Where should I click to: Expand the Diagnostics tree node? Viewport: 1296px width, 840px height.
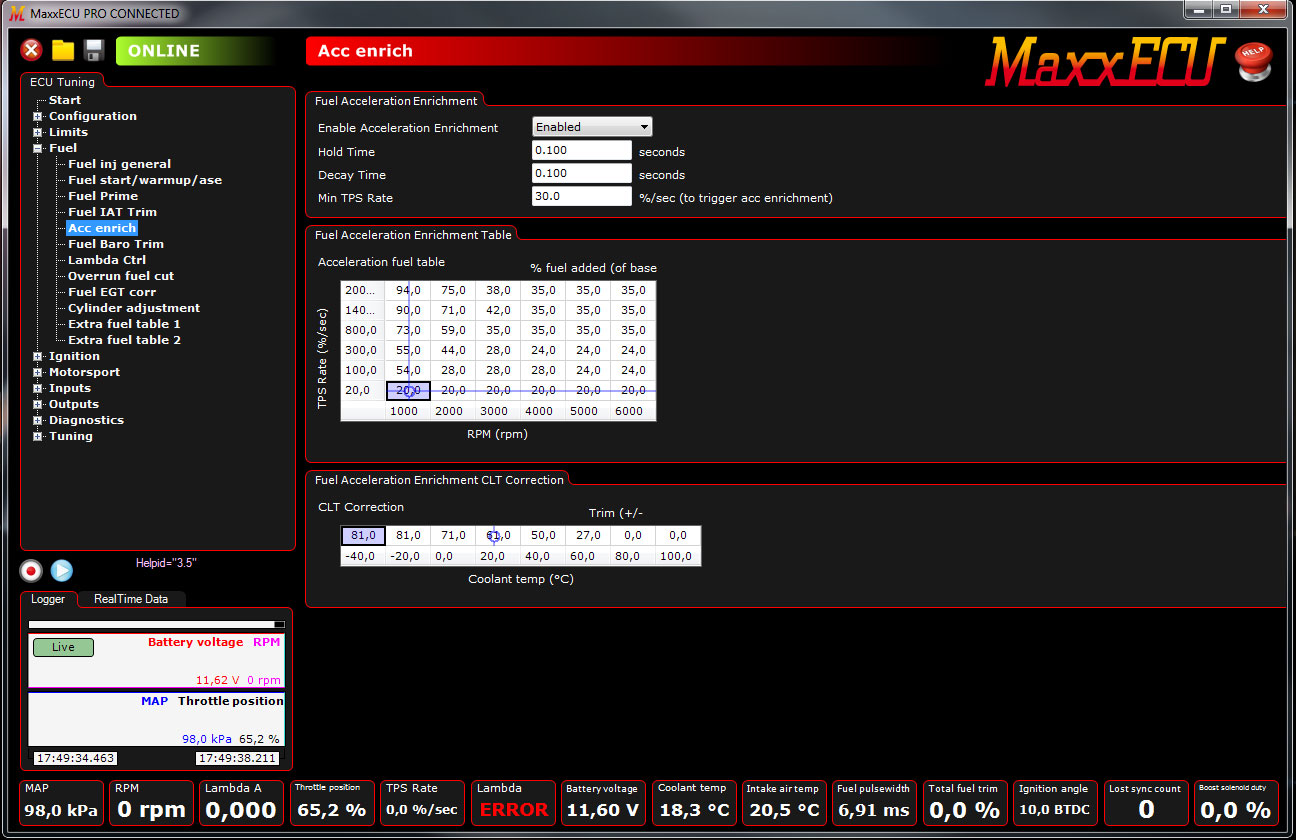pos(38,420)
